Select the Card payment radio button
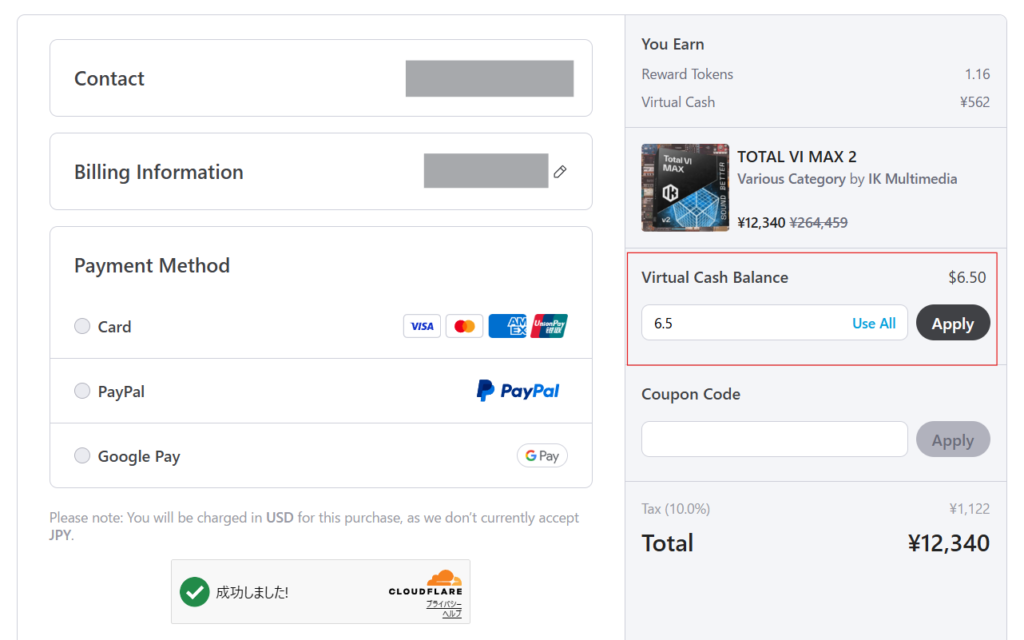The width and height of the screenshot is (1024, 640). [82, 326]
